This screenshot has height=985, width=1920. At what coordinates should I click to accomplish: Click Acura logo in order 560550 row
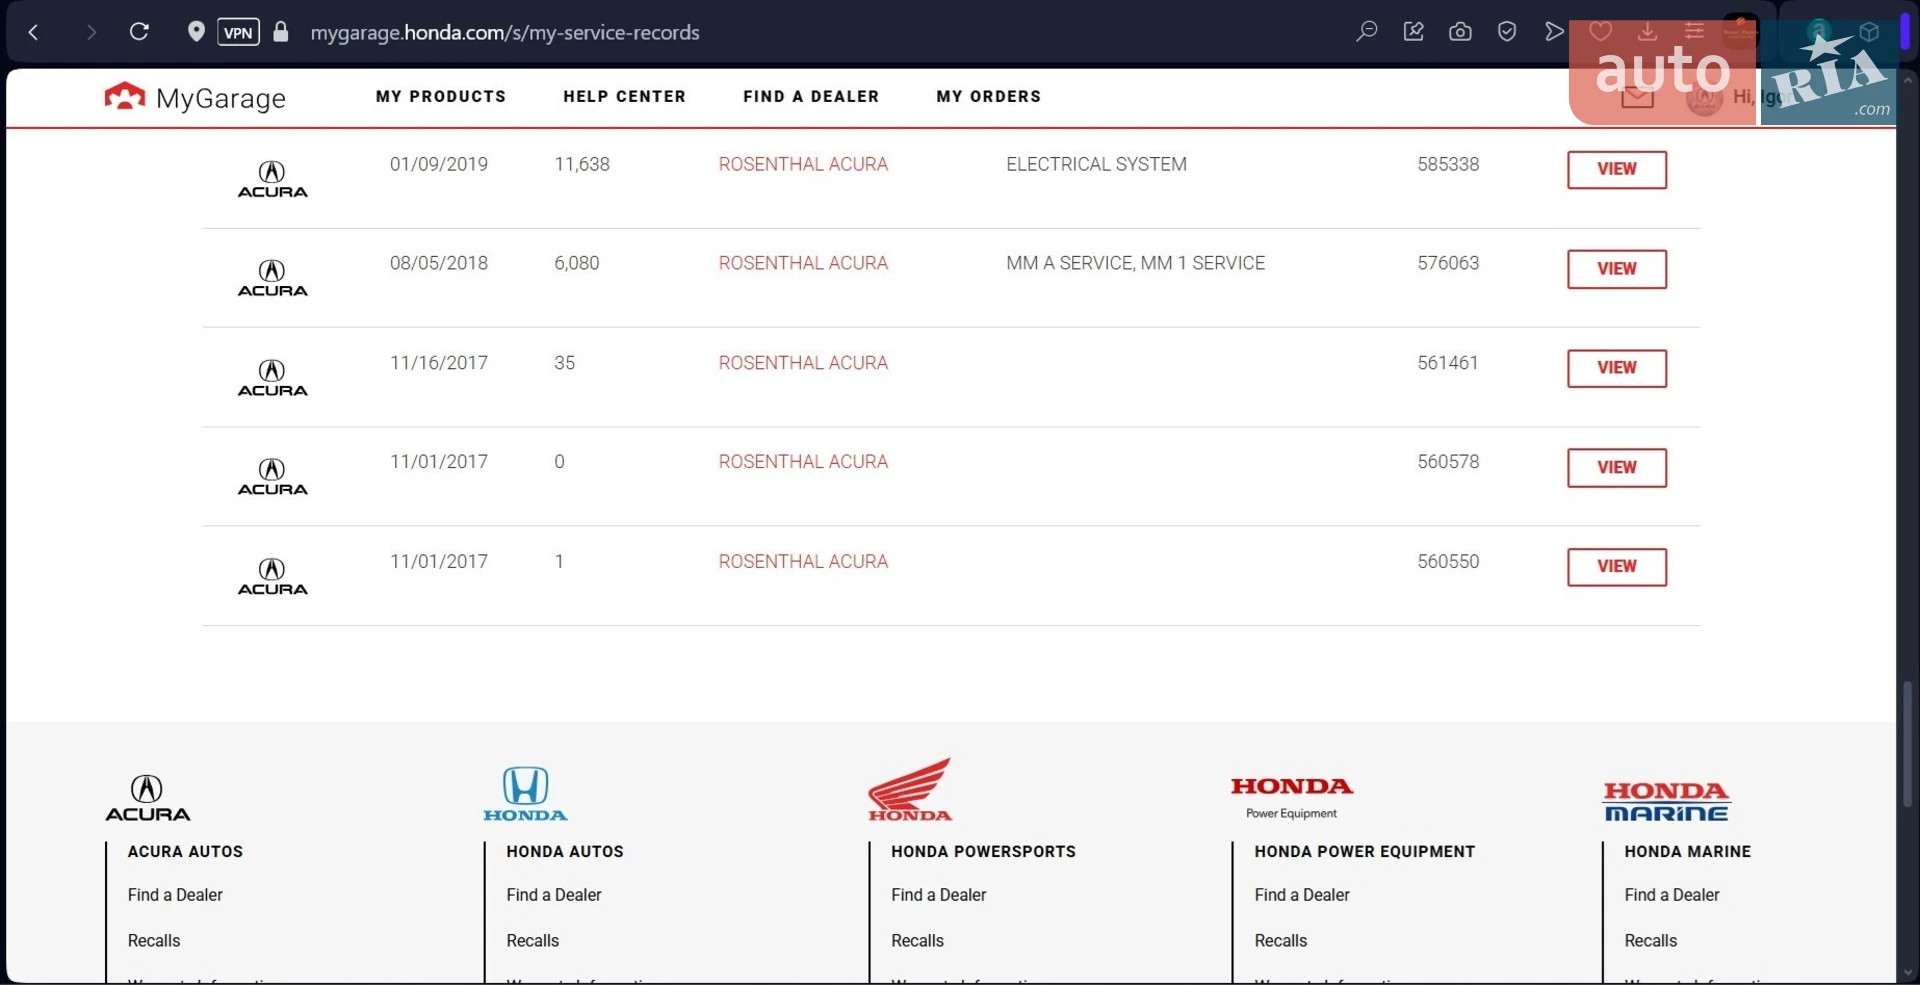pyautogui.click(x=272, y=577)
